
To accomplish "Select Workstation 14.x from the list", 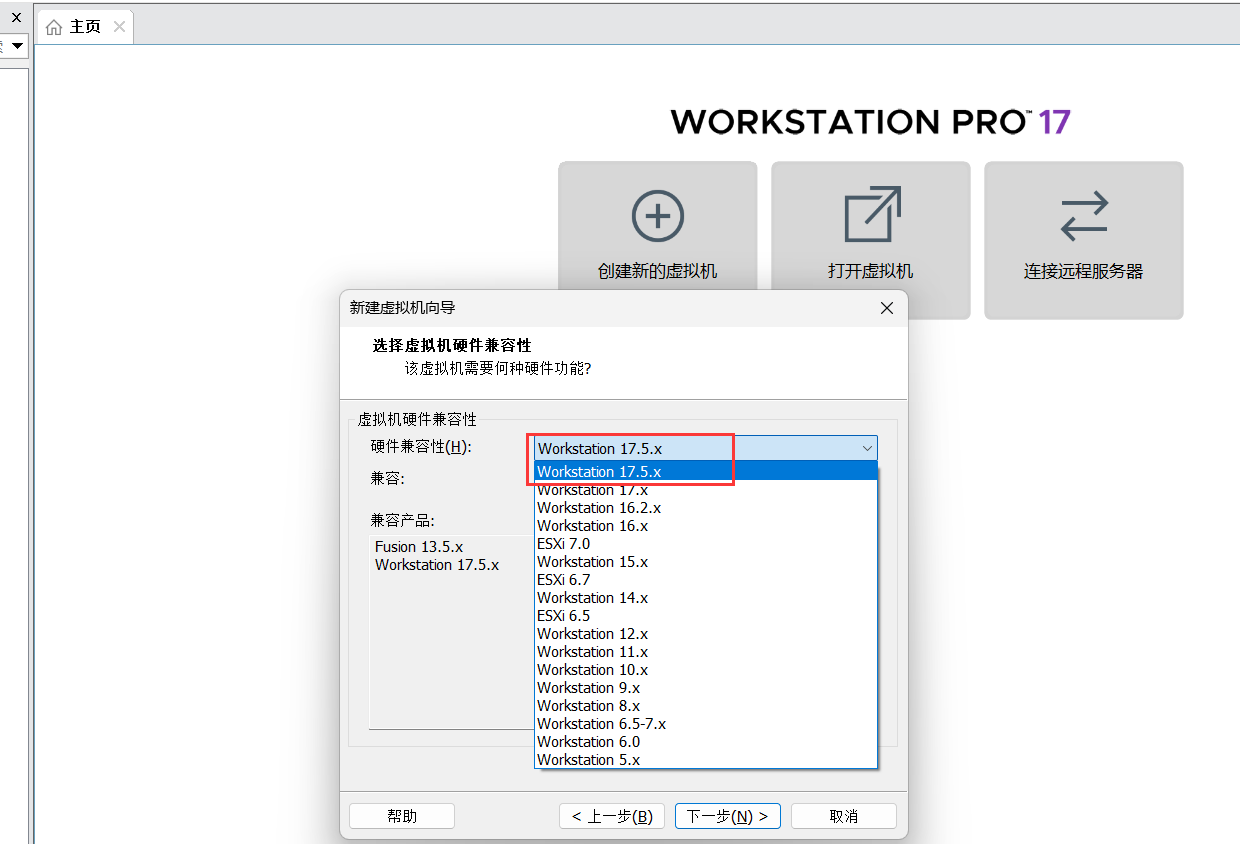I will pyautogui.click(x=706, y=598).
